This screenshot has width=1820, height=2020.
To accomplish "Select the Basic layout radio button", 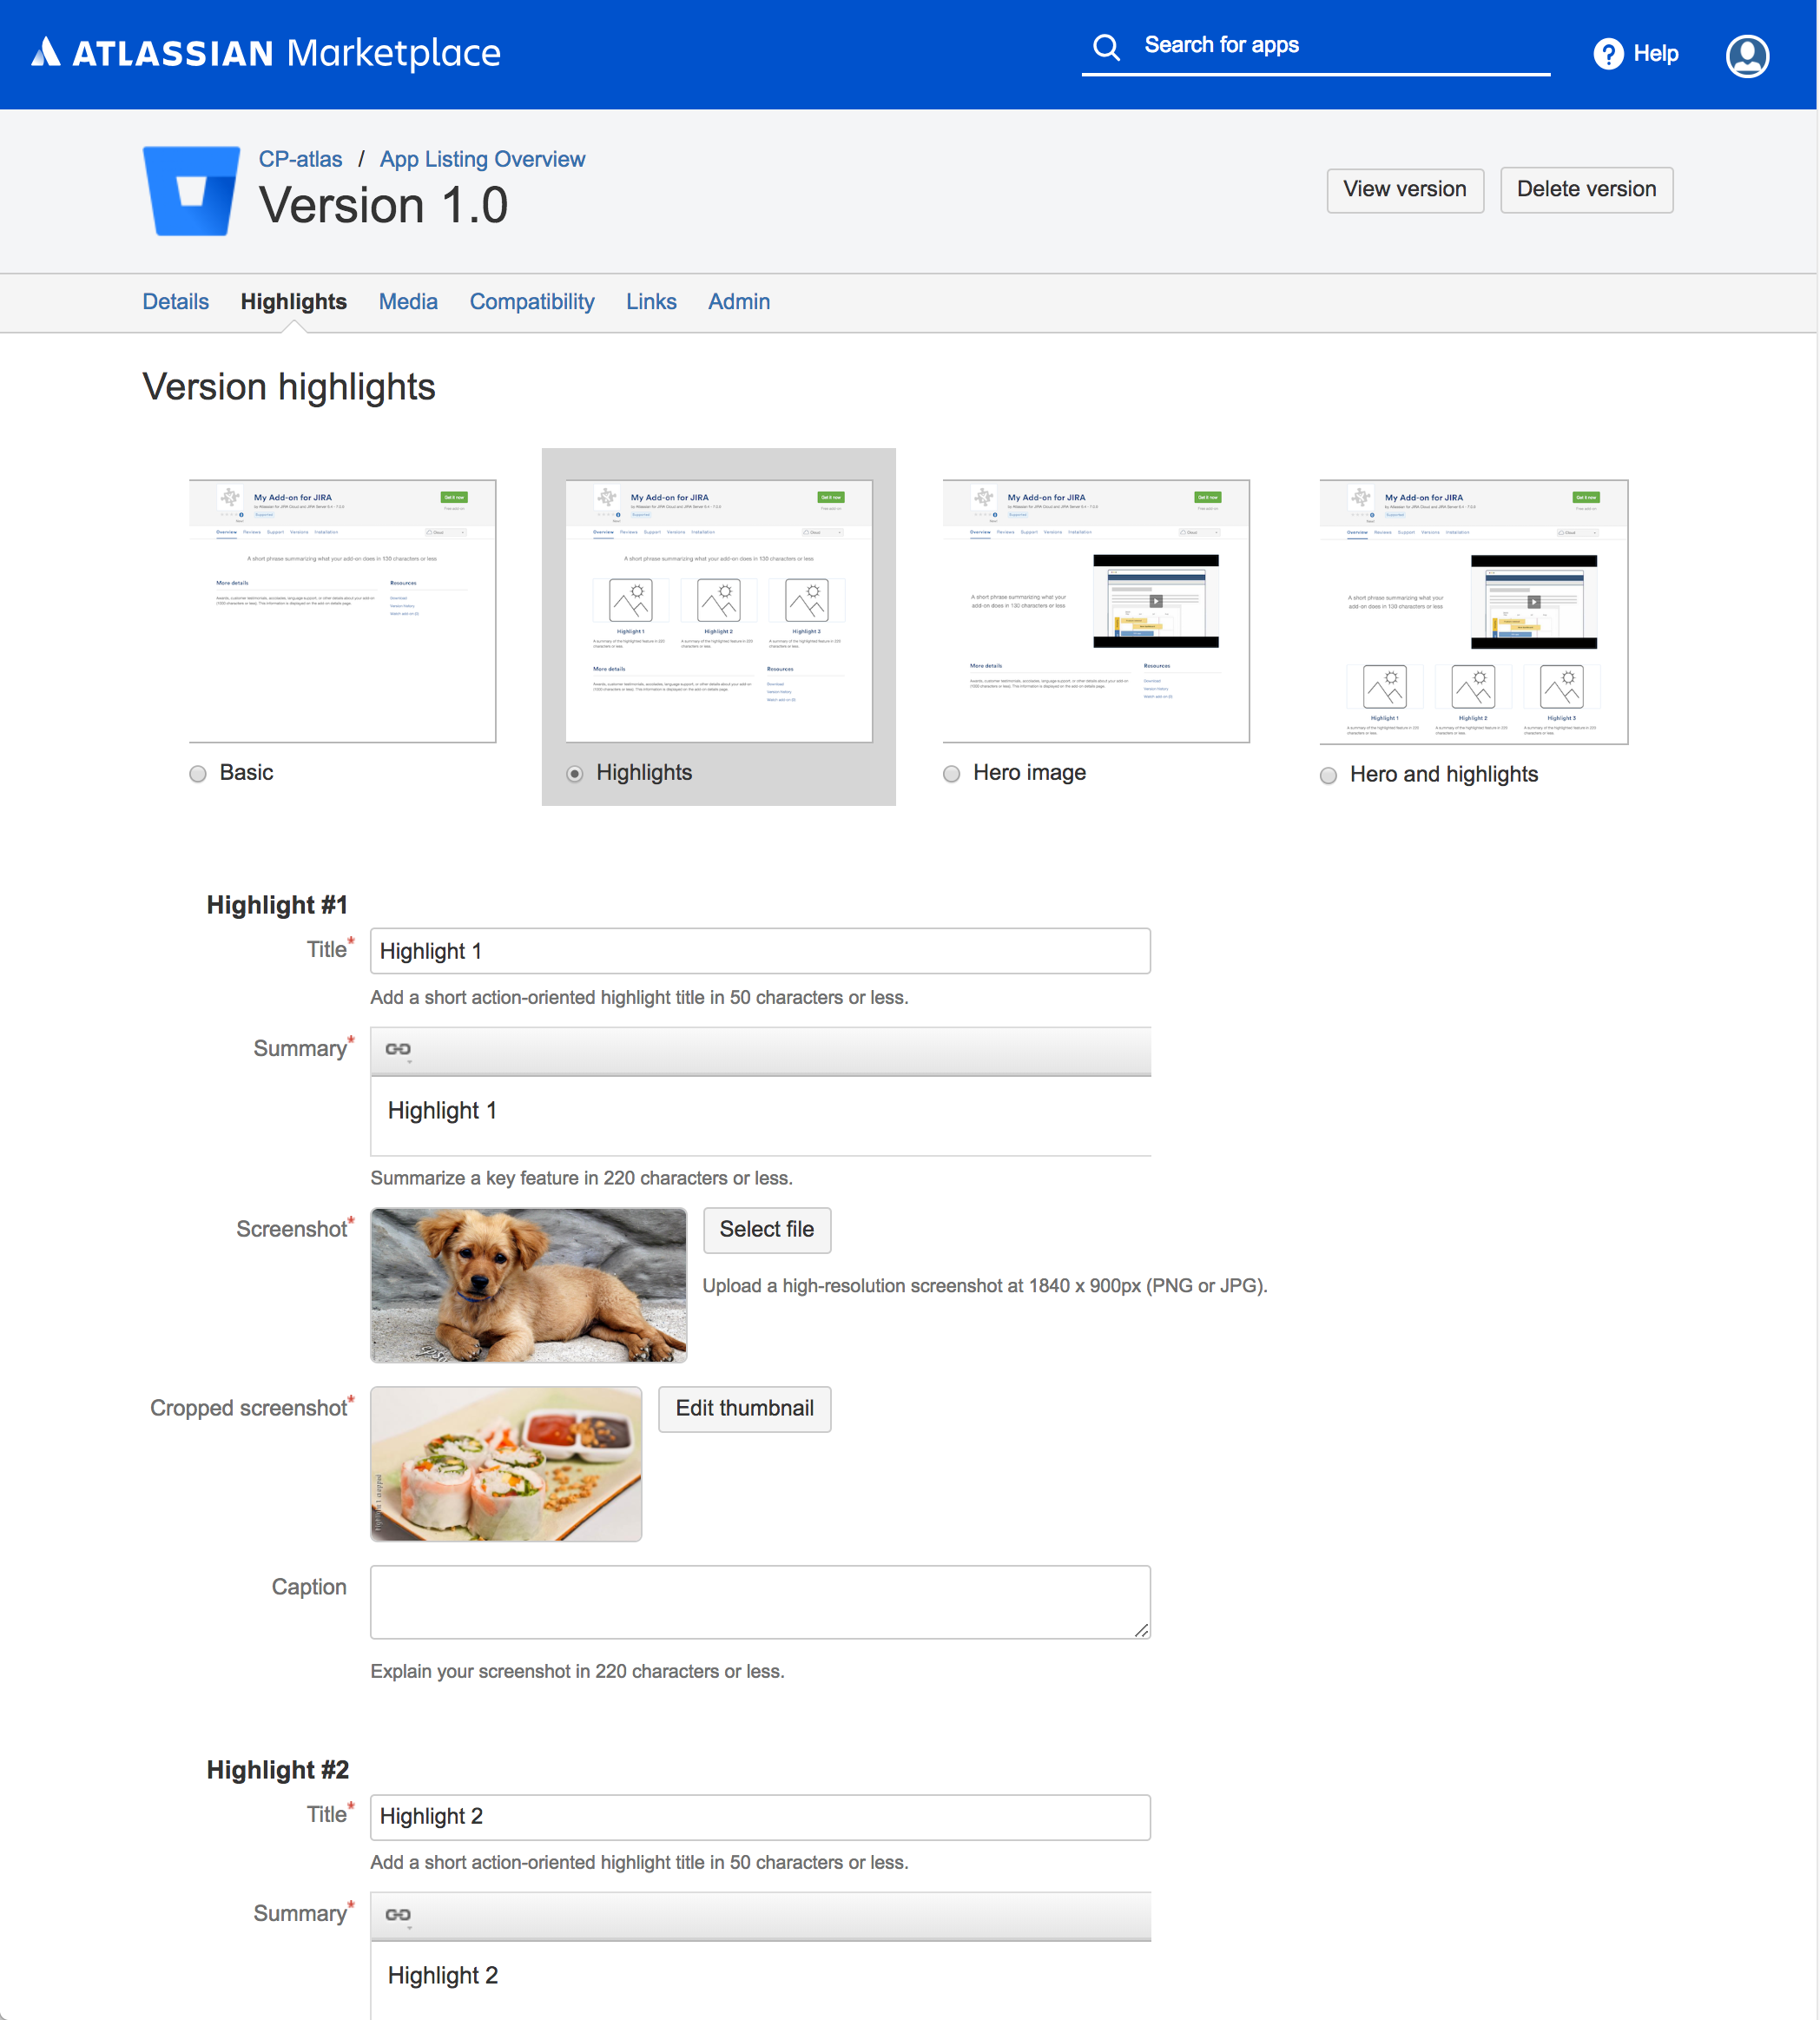I will pyautogui.click(x=201, y=773).
